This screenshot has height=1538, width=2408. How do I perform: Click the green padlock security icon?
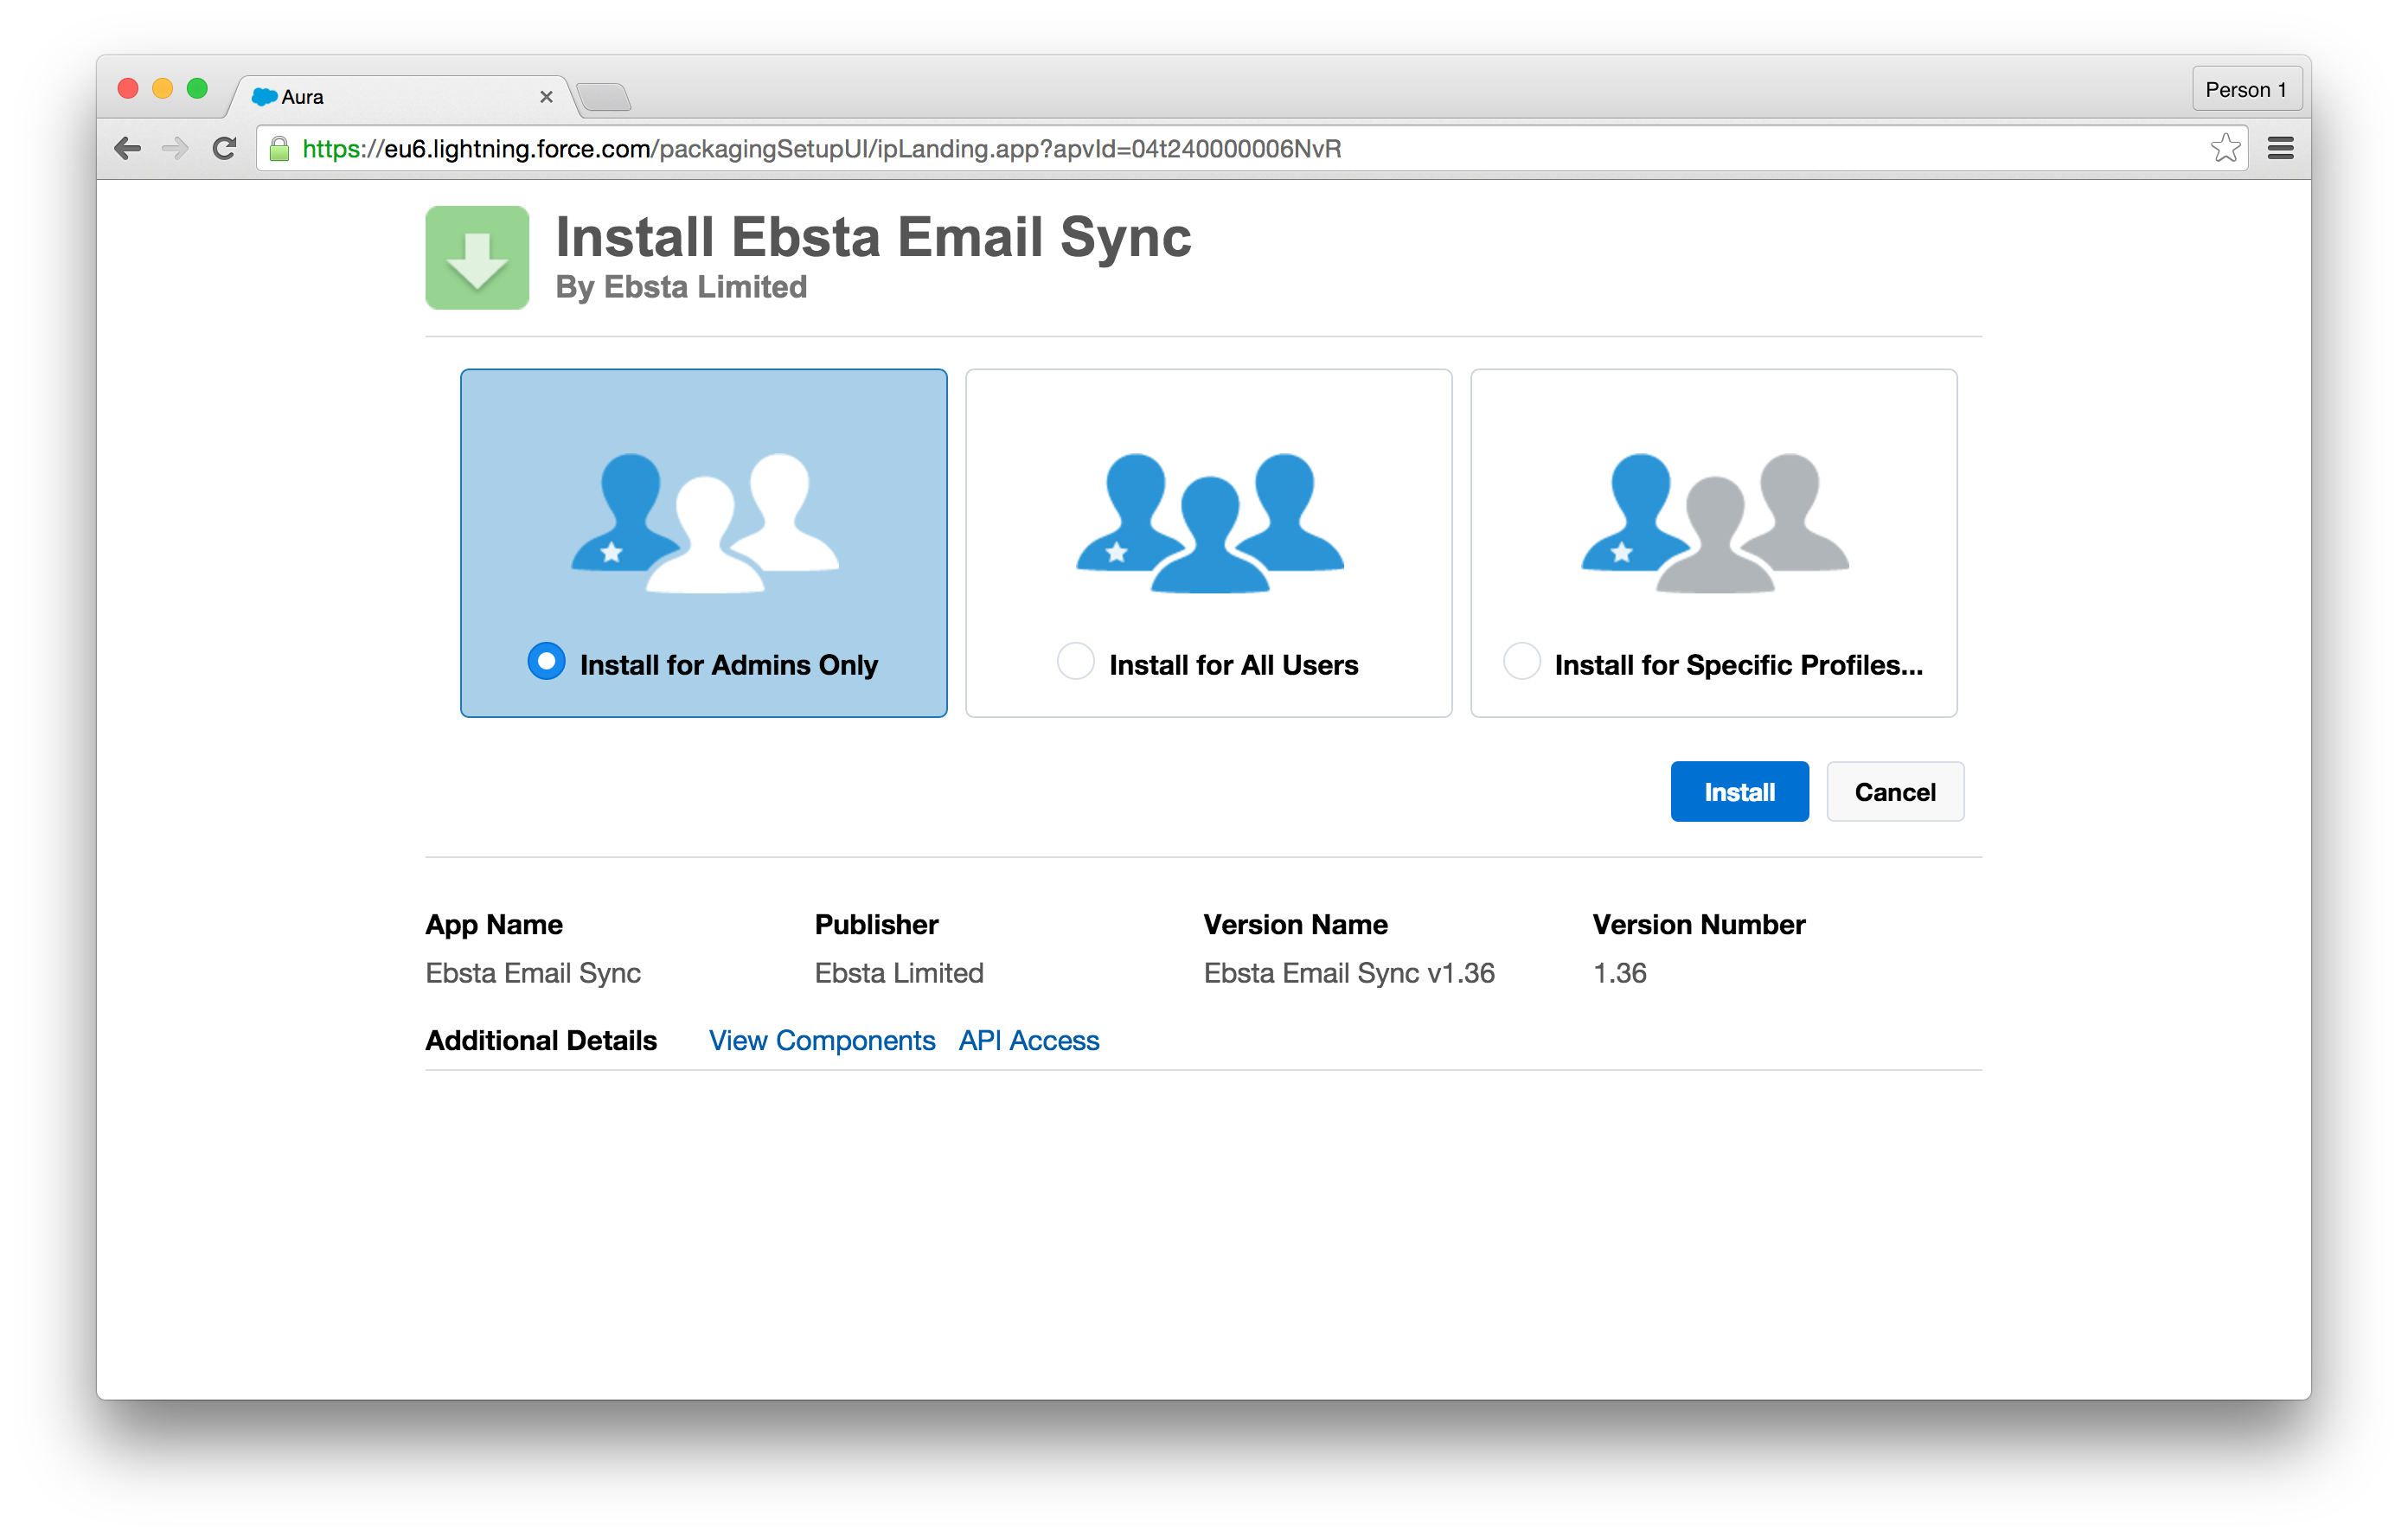(x=280, y=149)
